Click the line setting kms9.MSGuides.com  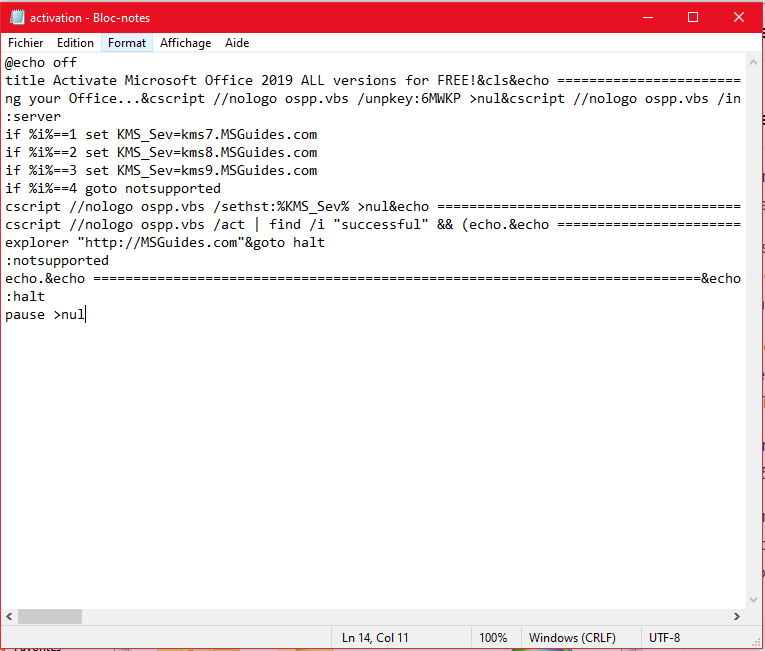161,171
